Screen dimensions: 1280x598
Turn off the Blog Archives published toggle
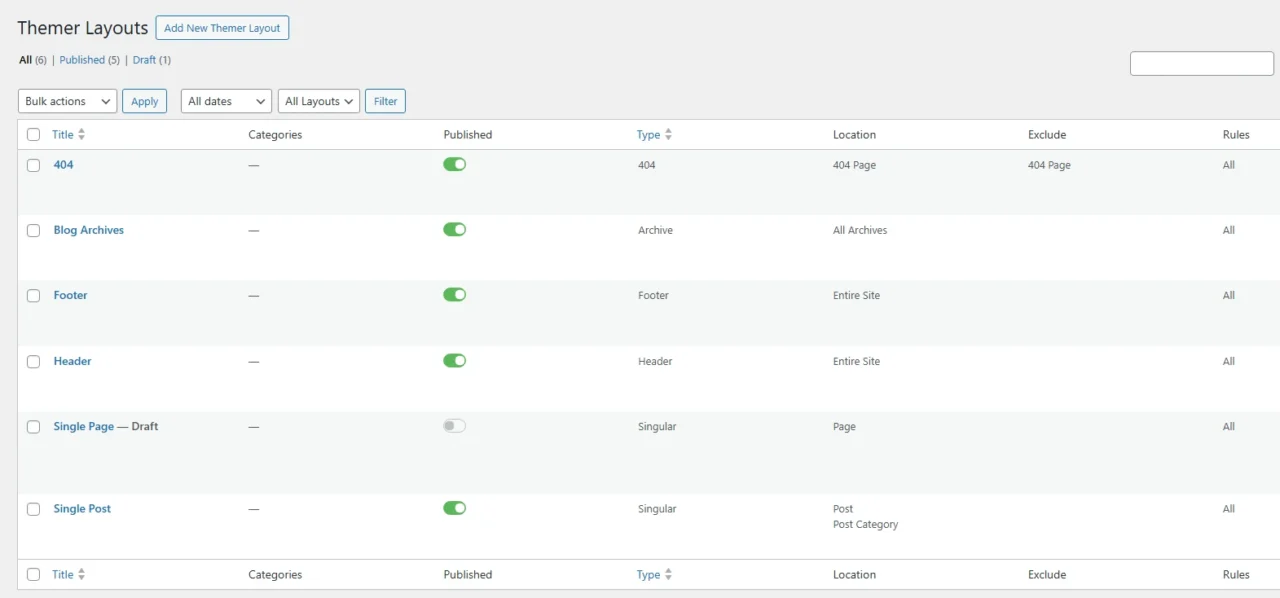tap(454, 229)
